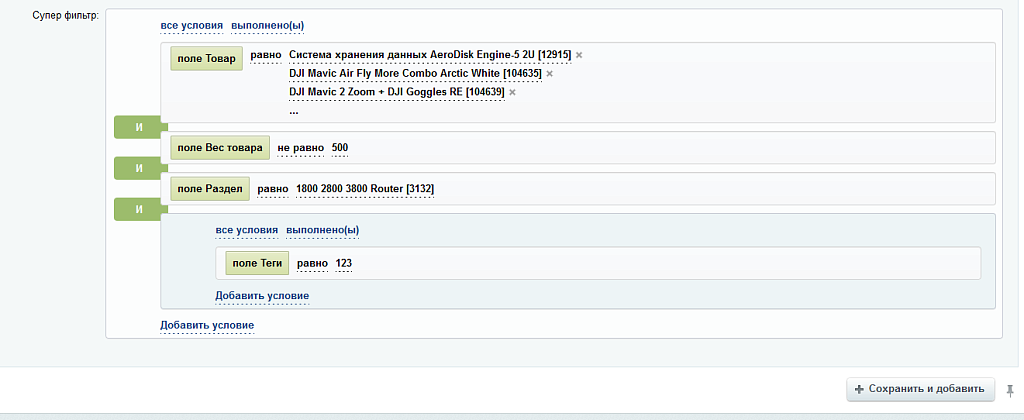
Task: Open the 'не равно' operator for Вес товара
Action: 300,148
